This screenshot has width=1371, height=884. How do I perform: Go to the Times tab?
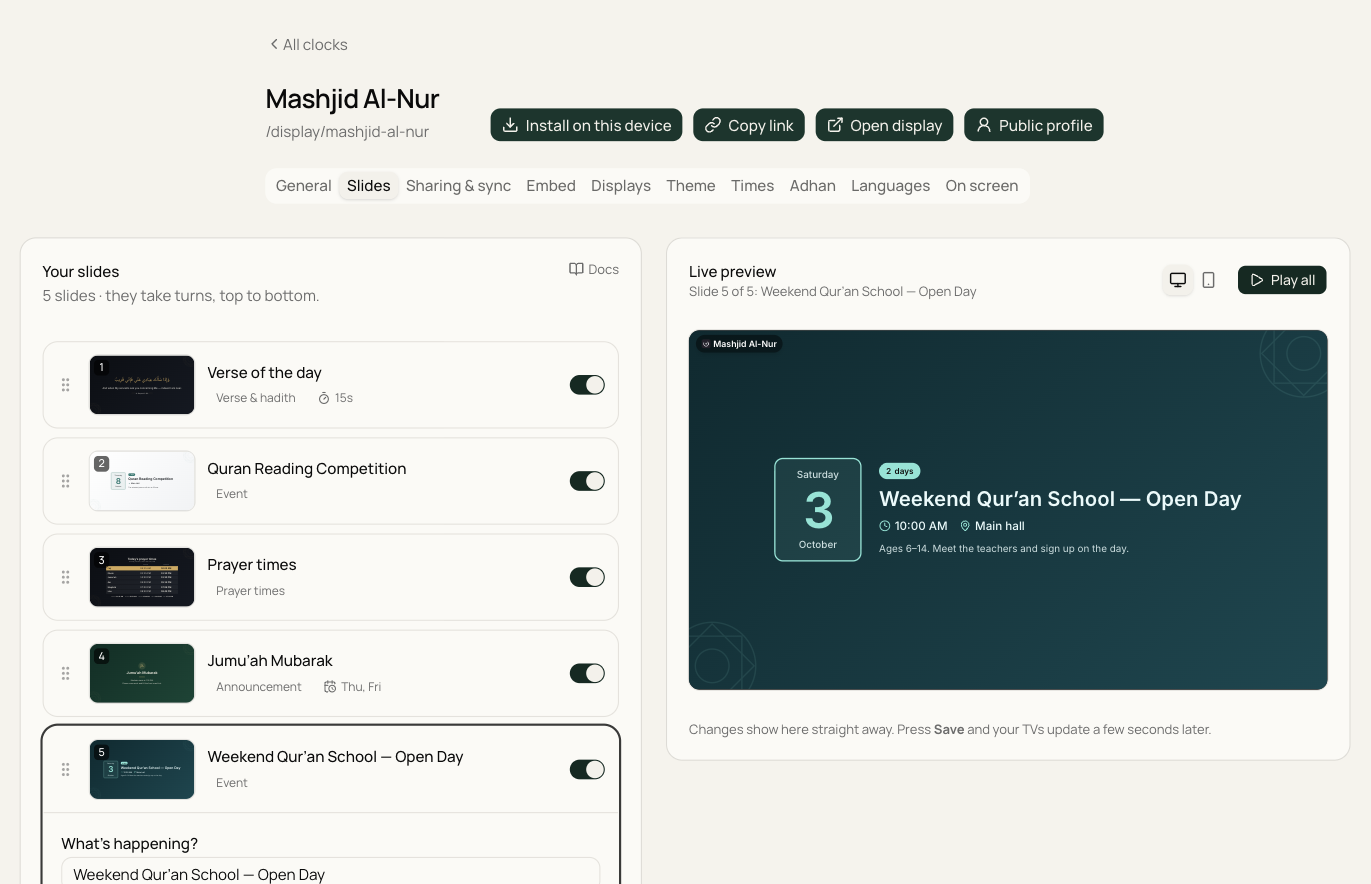click(x=753, y=185)
